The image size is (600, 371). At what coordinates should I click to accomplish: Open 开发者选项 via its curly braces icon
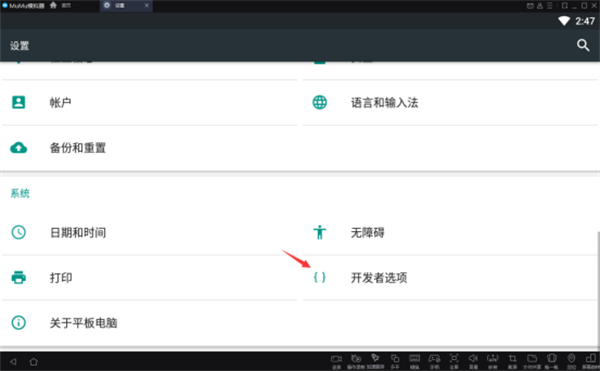320,277
